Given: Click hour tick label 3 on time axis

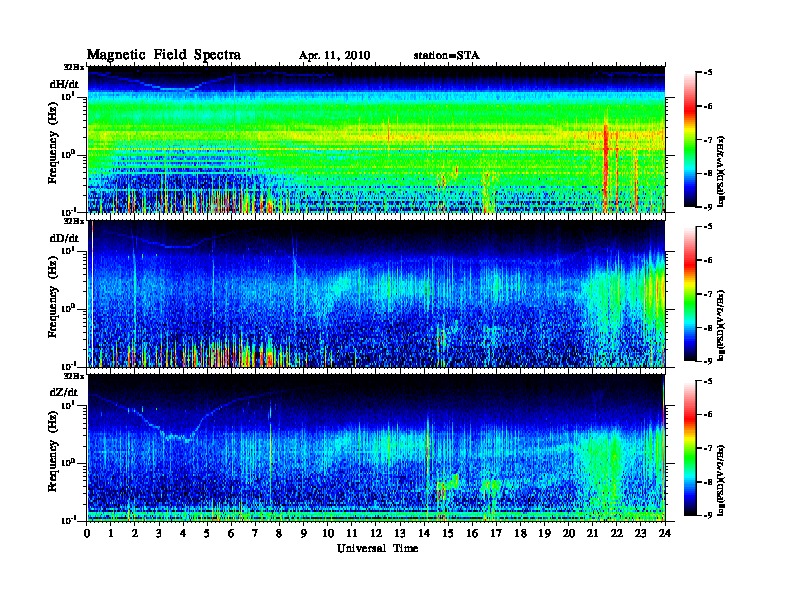Looking at the screenshot, I should pos(160,533).
